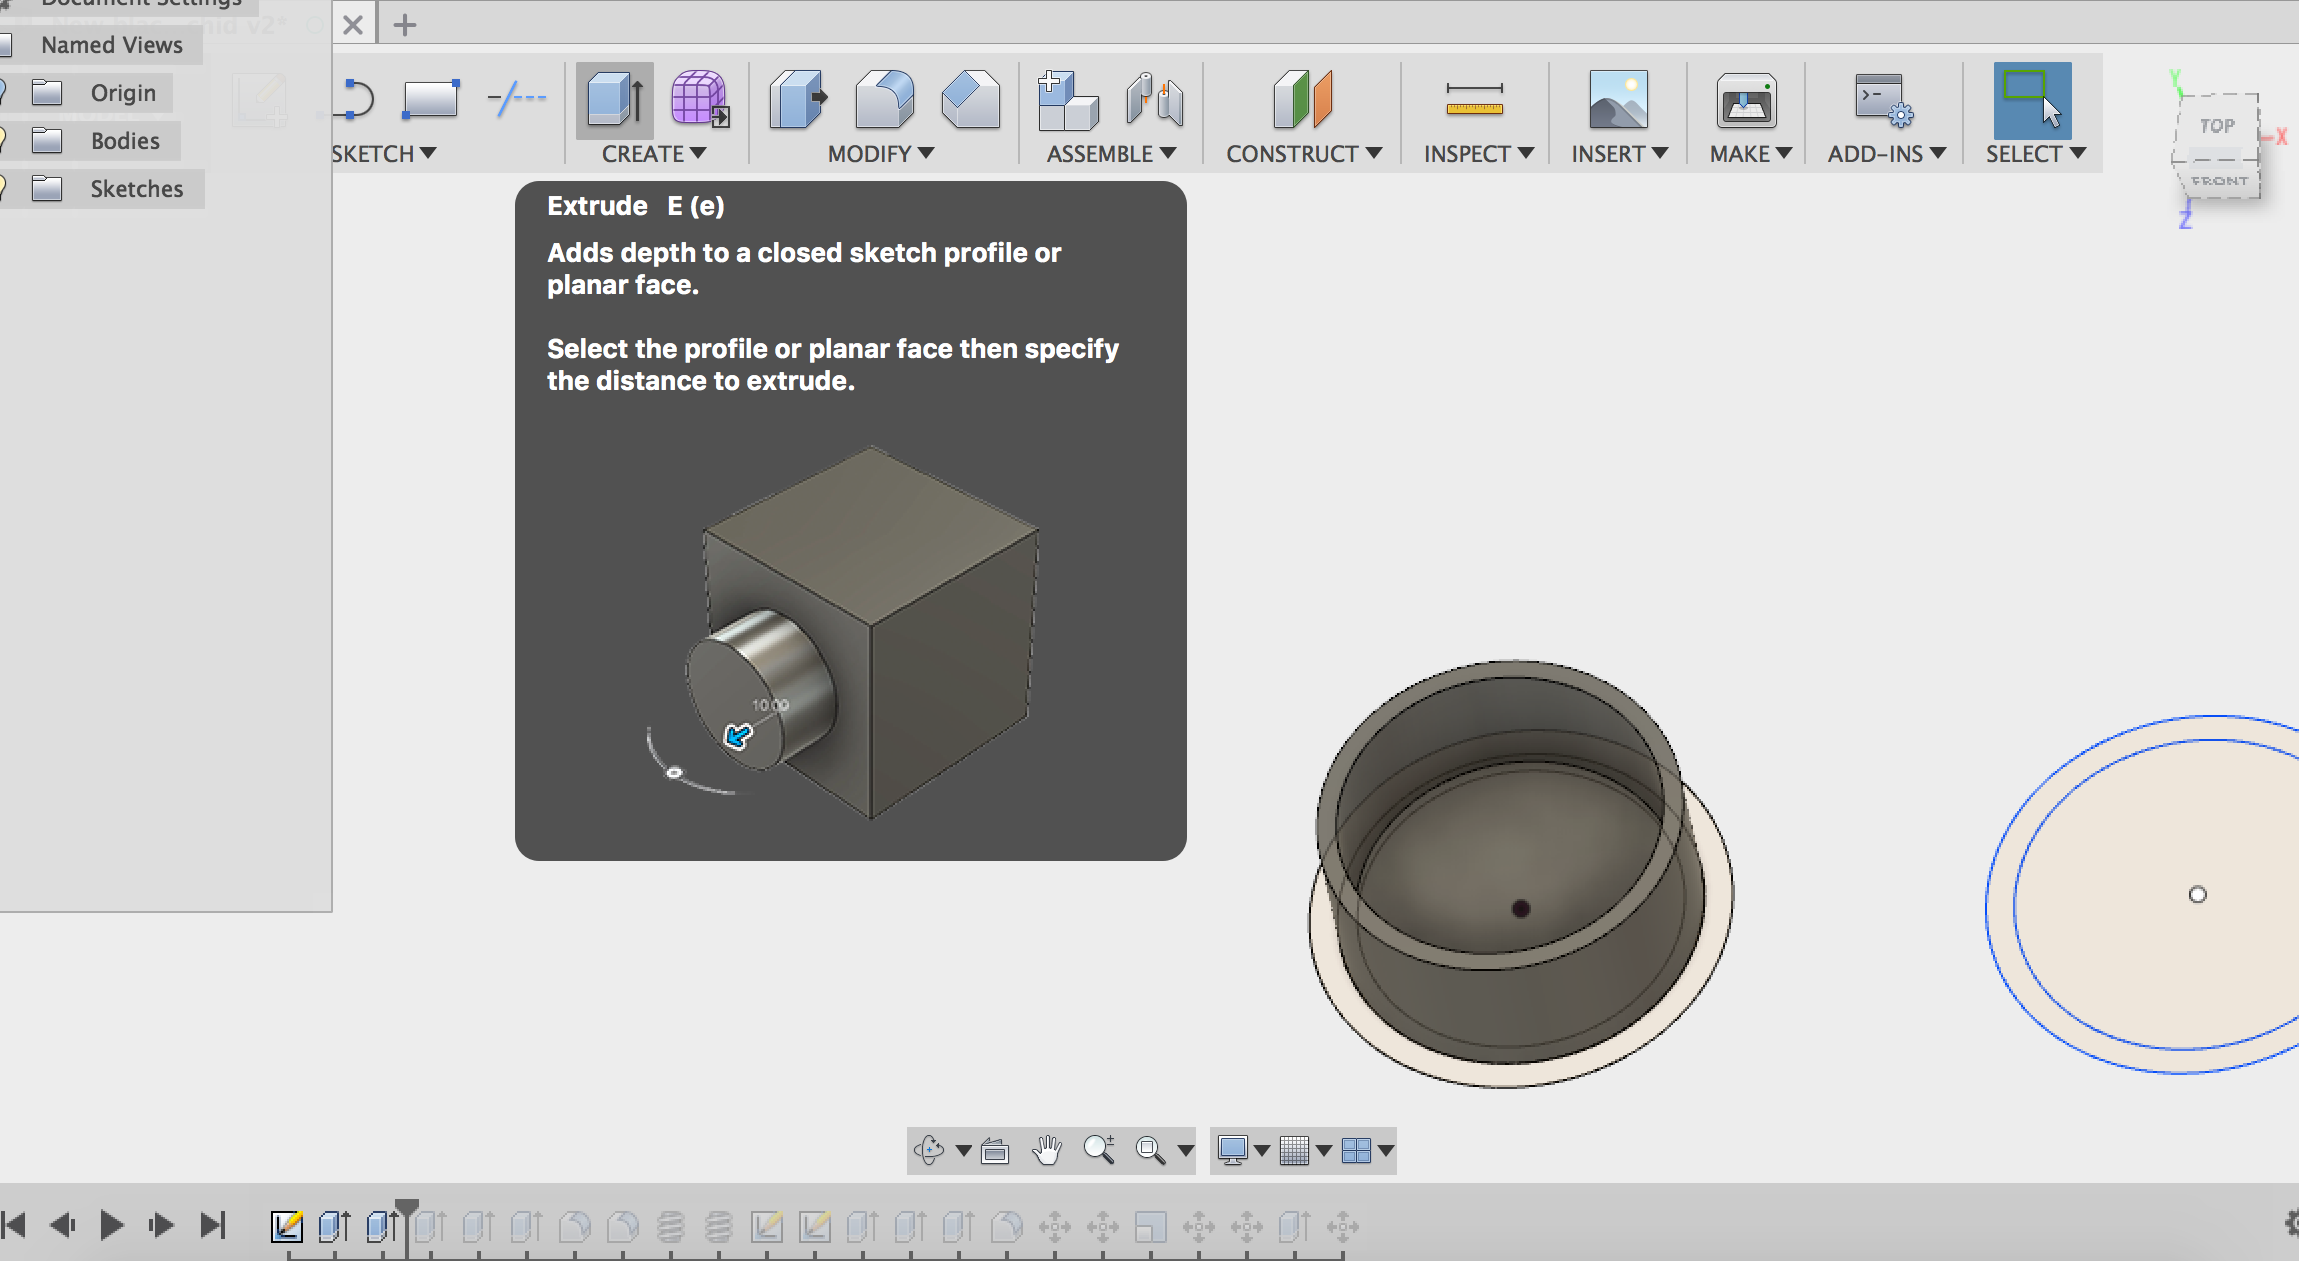
Task: Click the FRONT face of the ViewCube
Action: (2220, 181)
